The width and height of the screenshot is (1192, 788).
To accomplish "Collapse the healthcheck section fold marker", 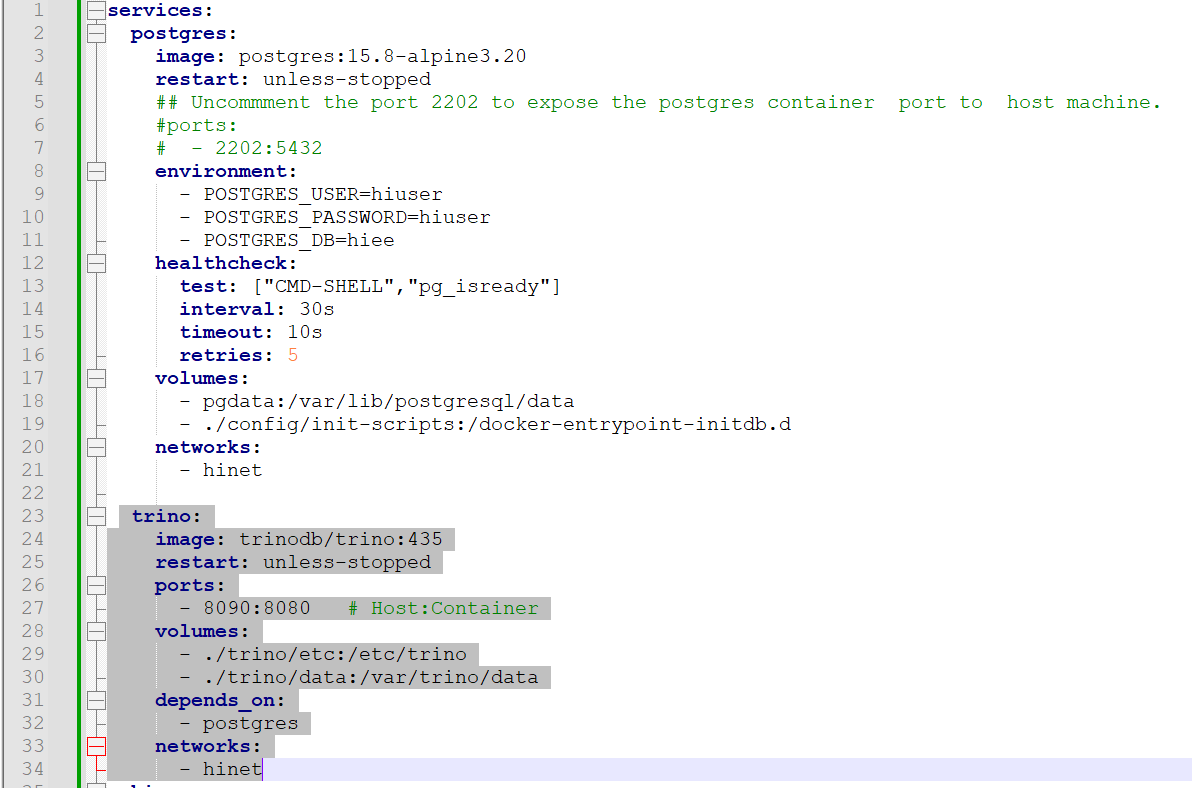I will click(96, 262).
